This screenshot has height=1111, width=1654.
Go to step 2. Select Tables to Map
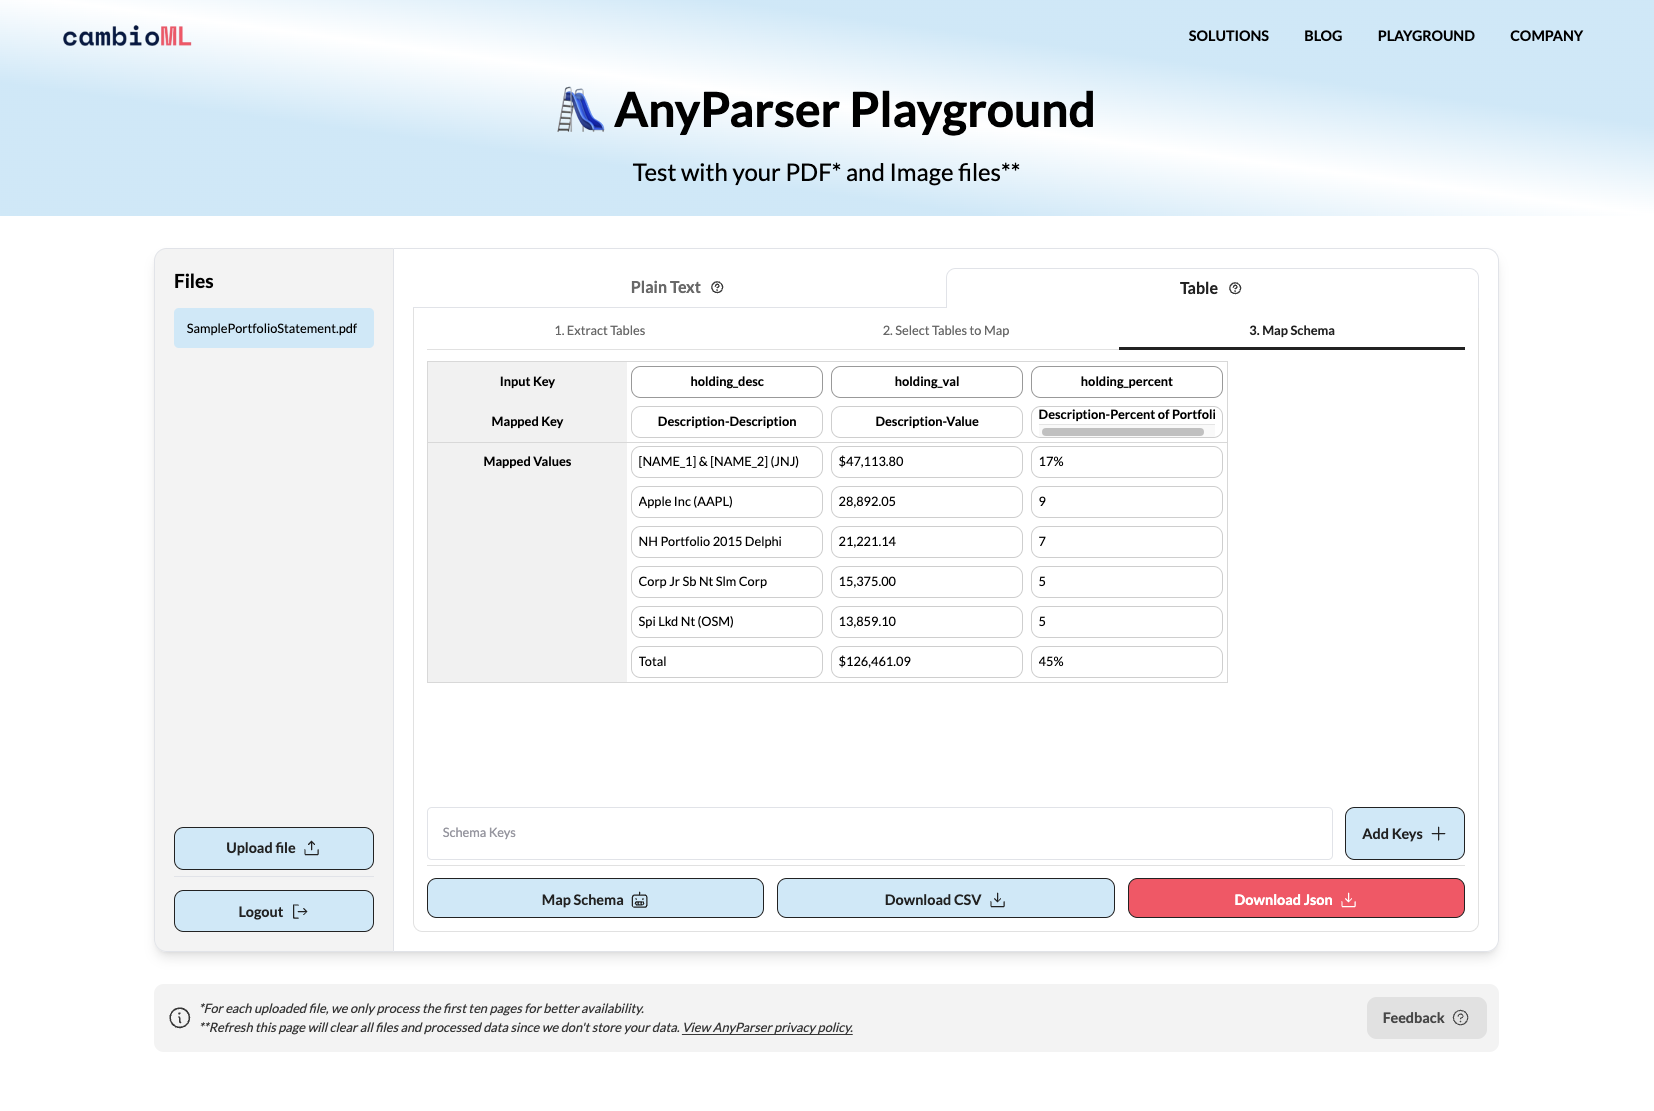click(x=946, y=331)
